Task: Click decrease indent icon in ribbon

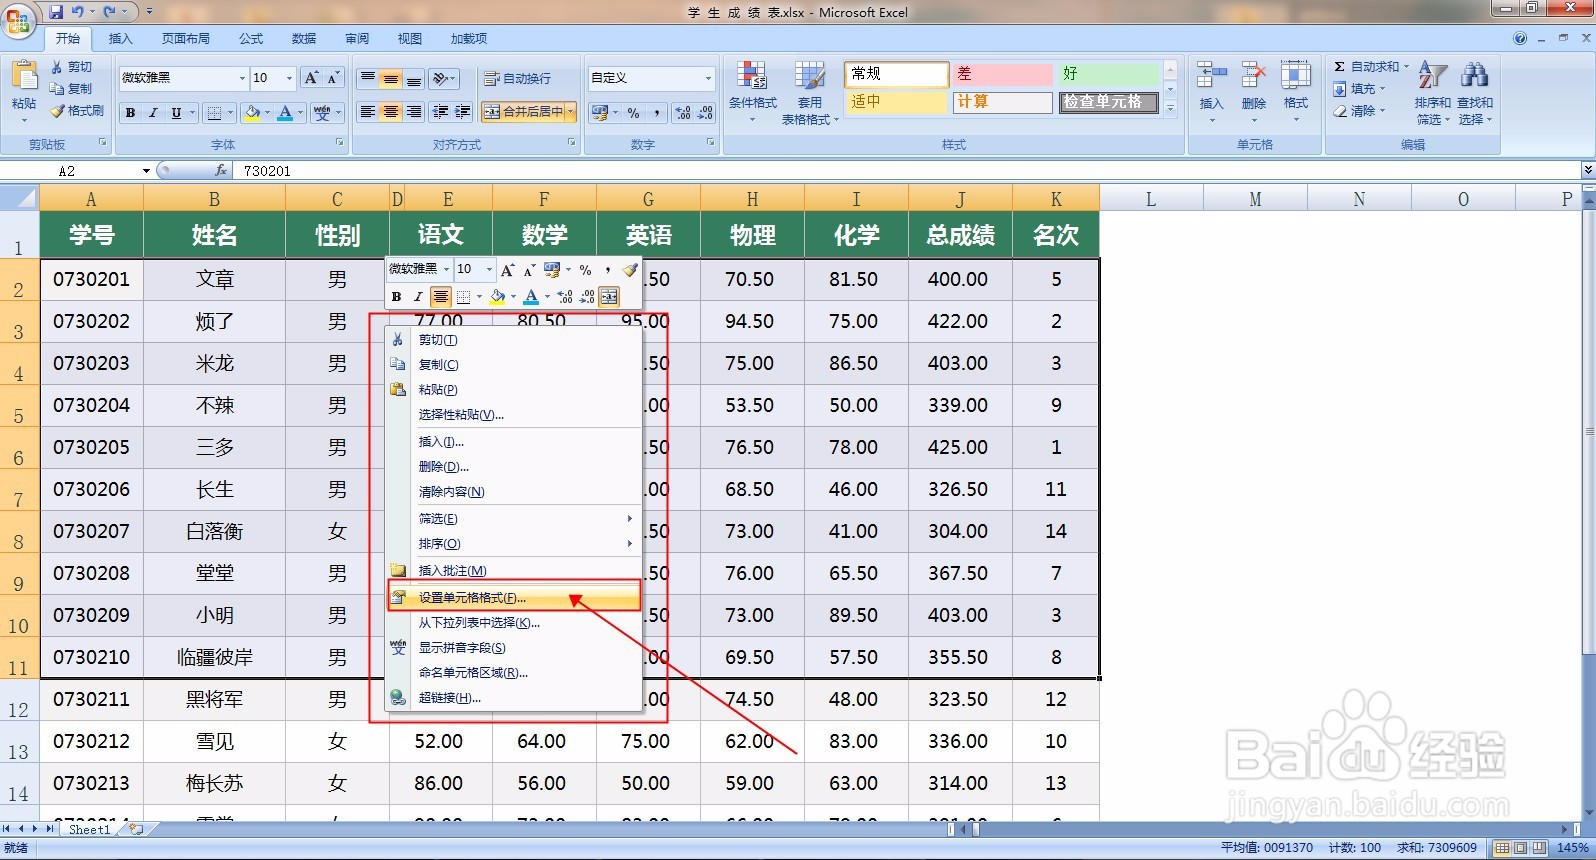Action: 440,112
